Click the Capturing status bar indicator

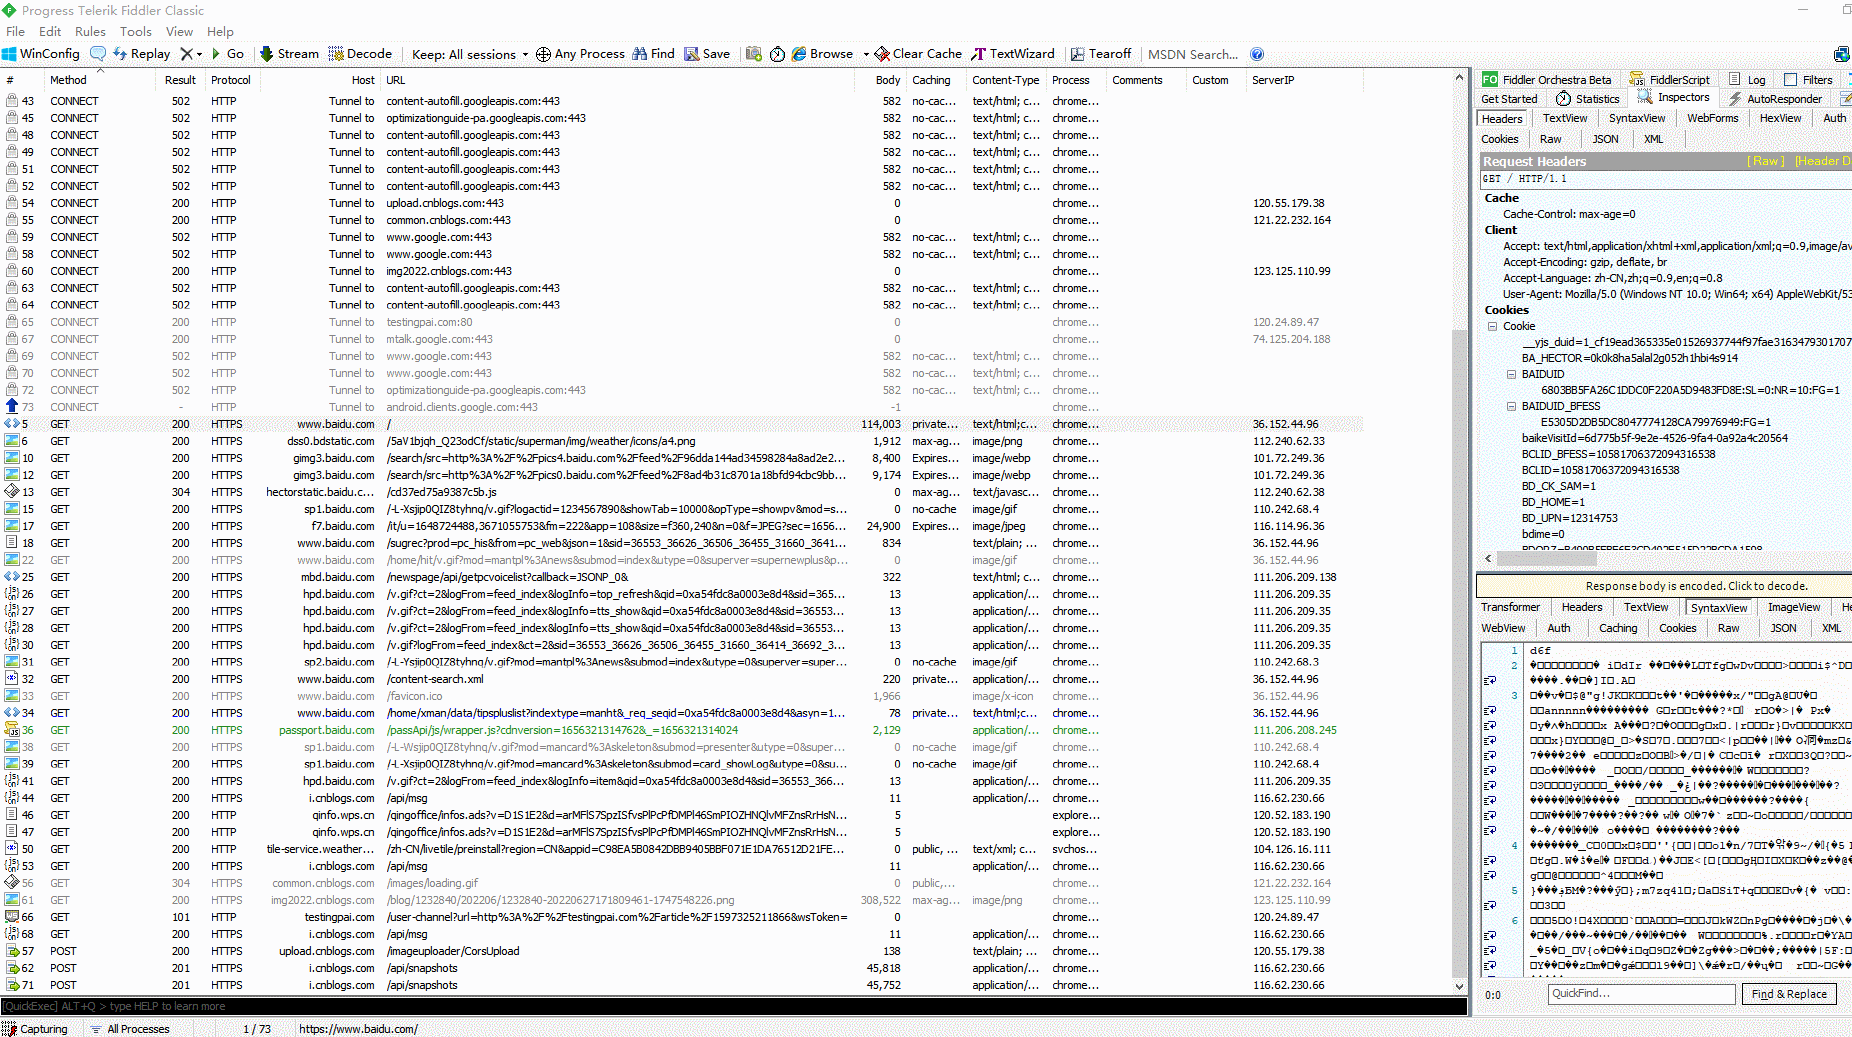(x=35, y=1029)
